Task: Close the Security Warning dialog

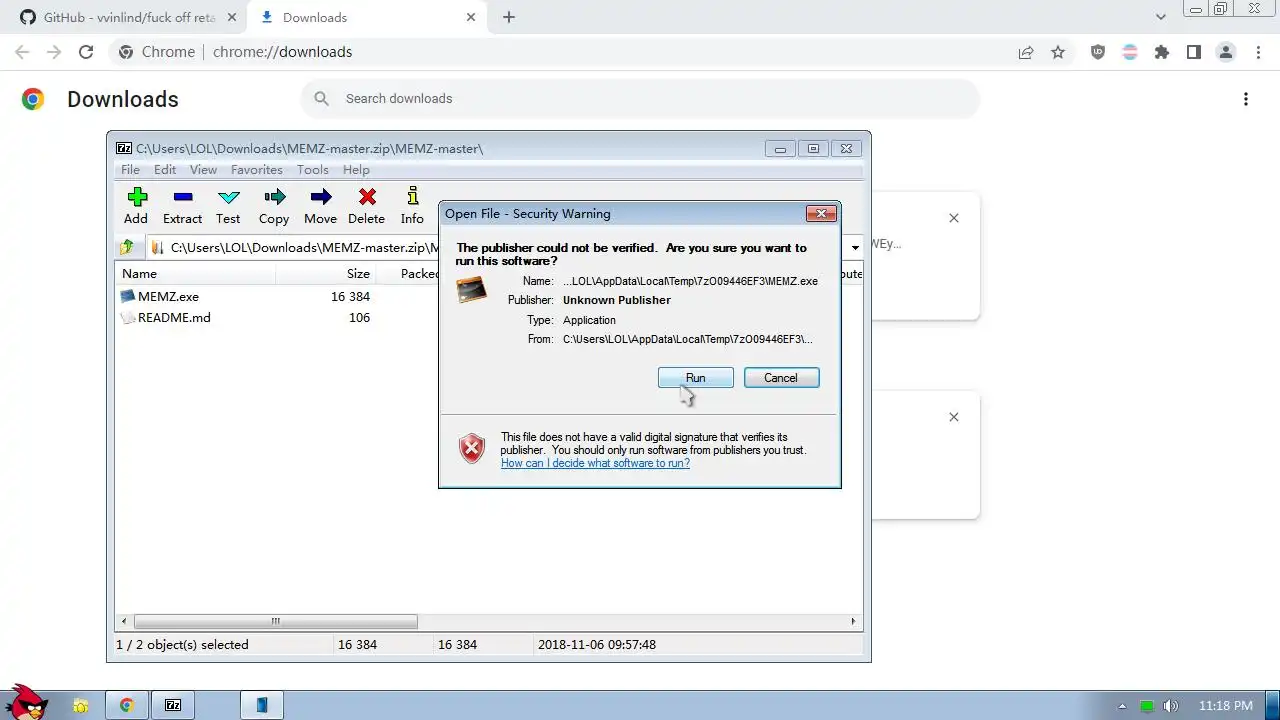Action: [x=821, y=213]
